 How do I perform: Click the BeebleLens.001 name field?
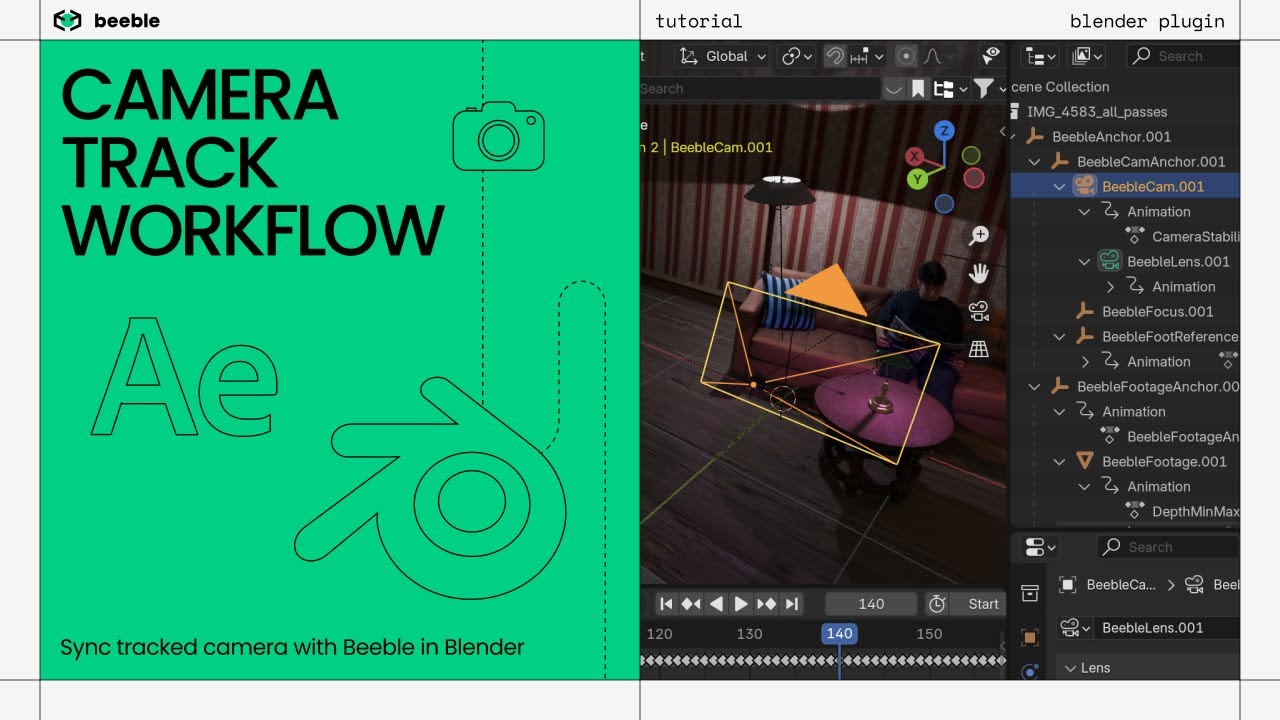tap(1166, 628)
